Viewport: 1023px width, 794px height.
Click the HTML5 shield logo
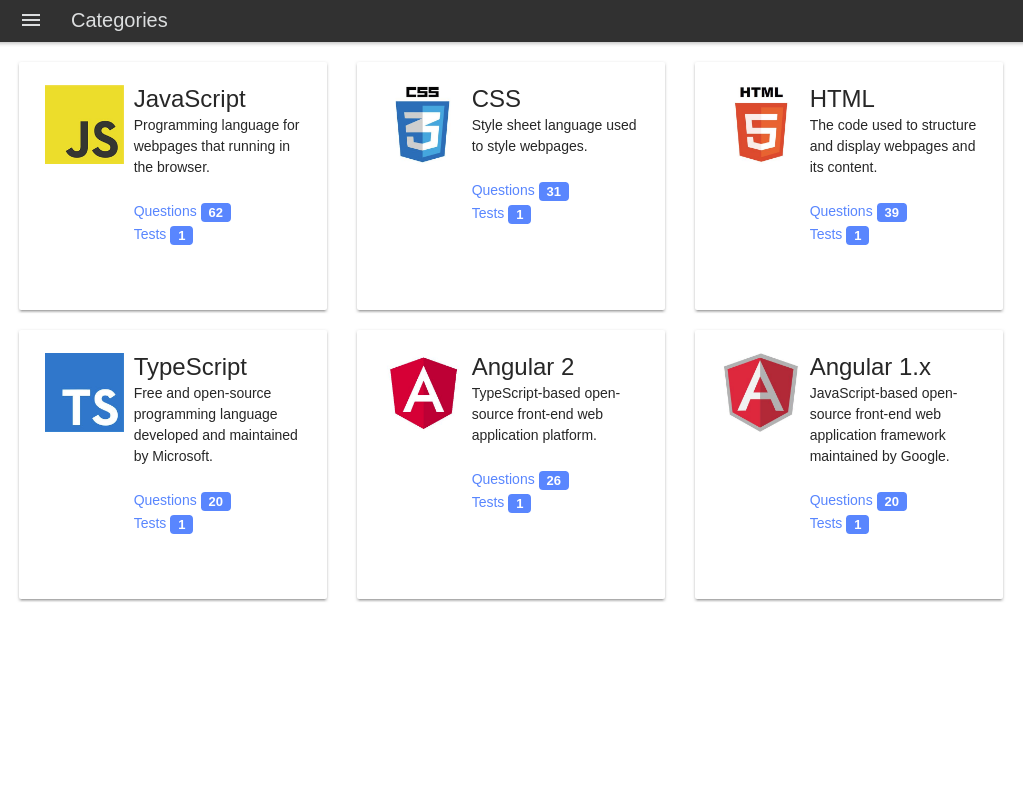pyautogui.click(x=761, y=124)
